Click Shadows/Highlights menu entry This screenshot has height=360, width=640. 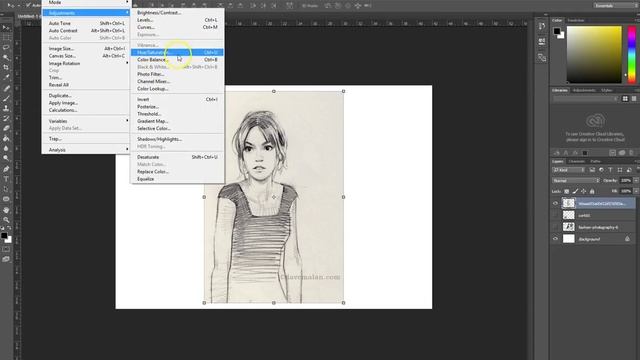177,139
